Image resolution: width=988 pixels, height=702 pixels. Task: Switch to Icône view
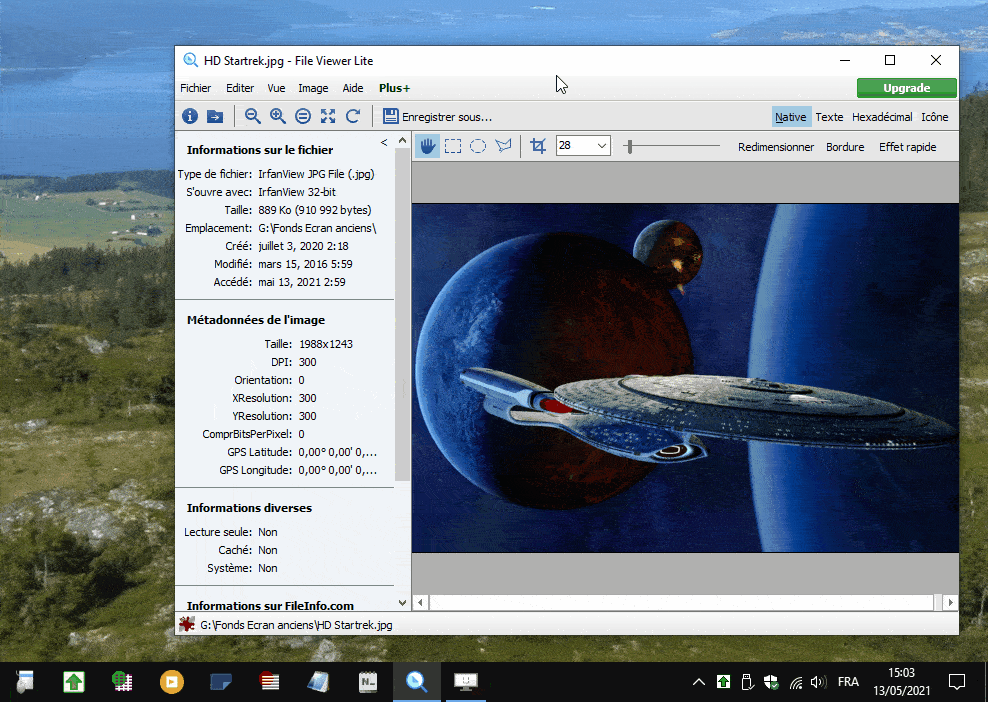934,117
